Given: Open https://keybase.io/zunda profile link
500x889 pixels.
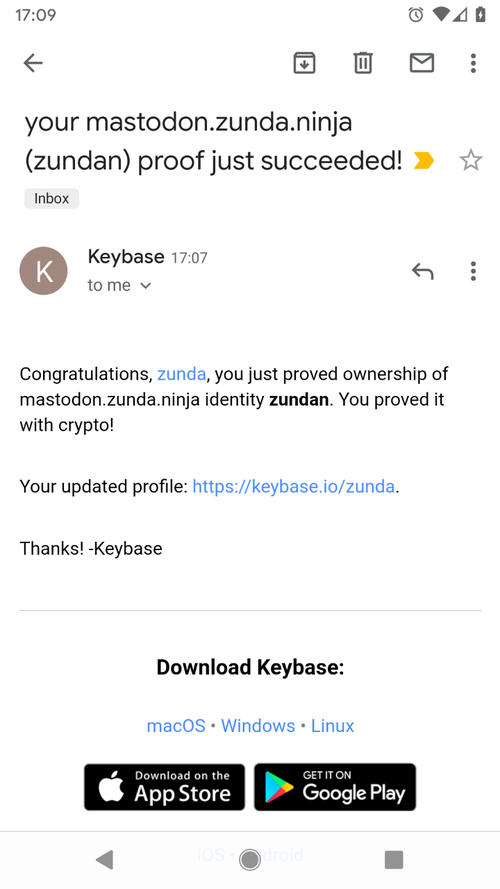Looking at the screenshot, I should point(294,486).
